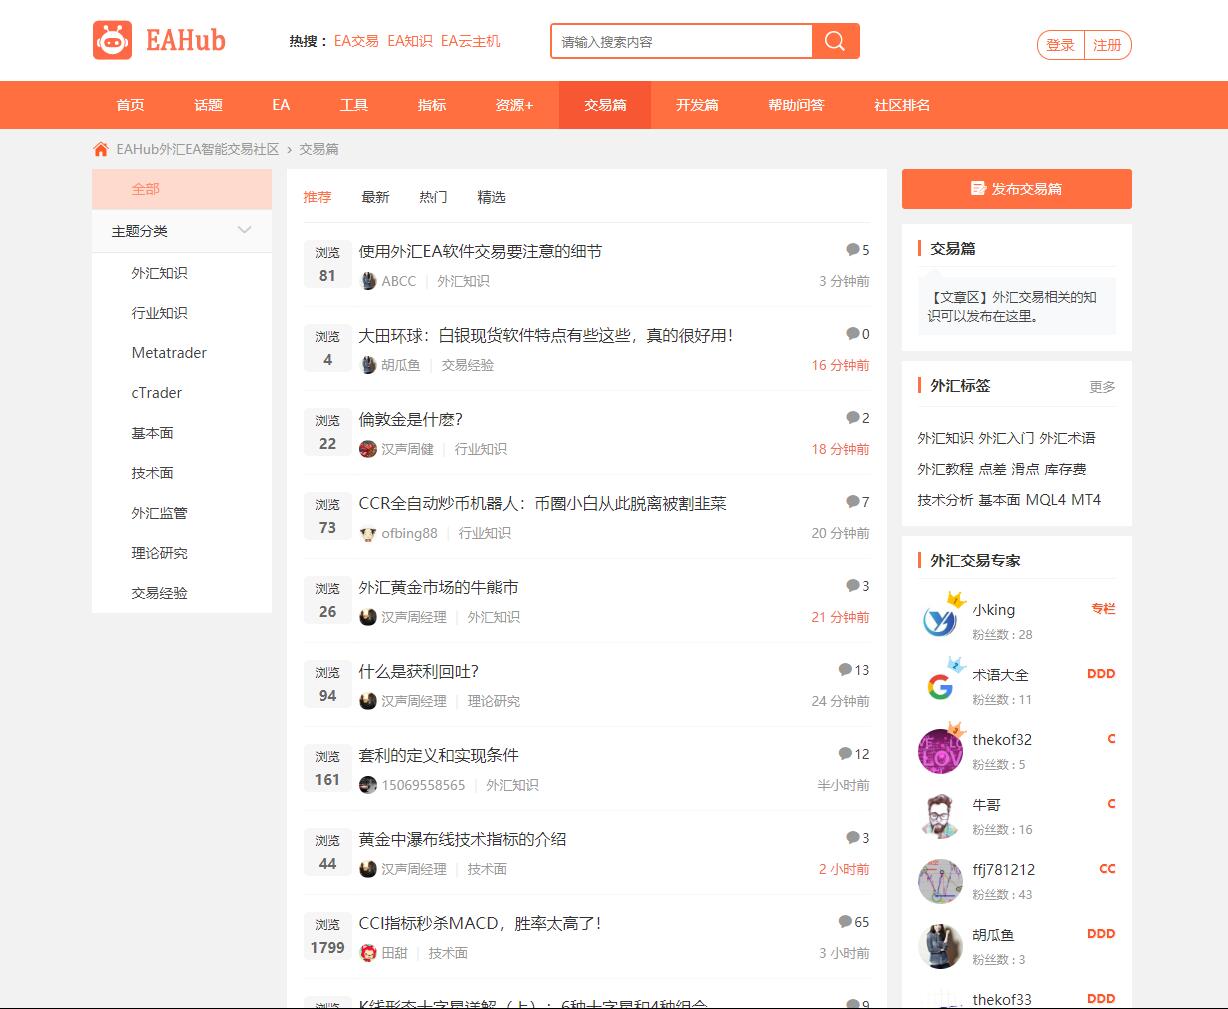Viewport: 1228px width, 1009px height.
Task: Open 小king expert avatar
Action: (x=940, y=620)
